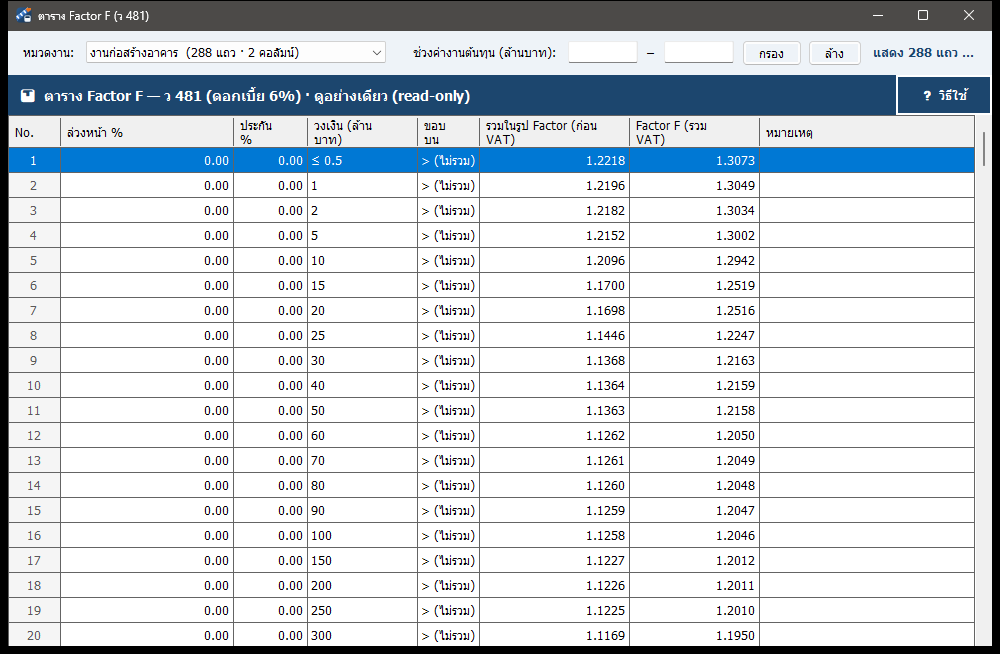Select row number 7
The image size is (1000, 654).
pos(34,311)
